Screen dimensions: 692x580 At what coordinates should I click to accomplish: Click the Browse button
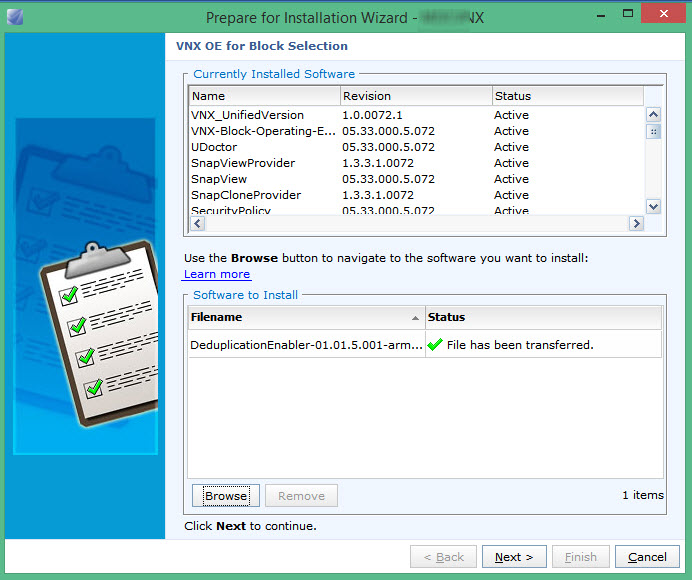pos(226,496)
